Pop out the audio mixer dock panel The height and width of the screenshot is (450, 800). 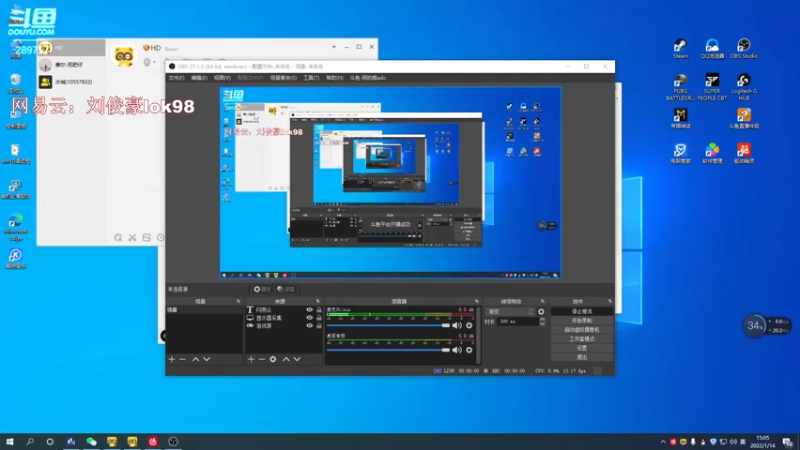click(x=477, y=302)
